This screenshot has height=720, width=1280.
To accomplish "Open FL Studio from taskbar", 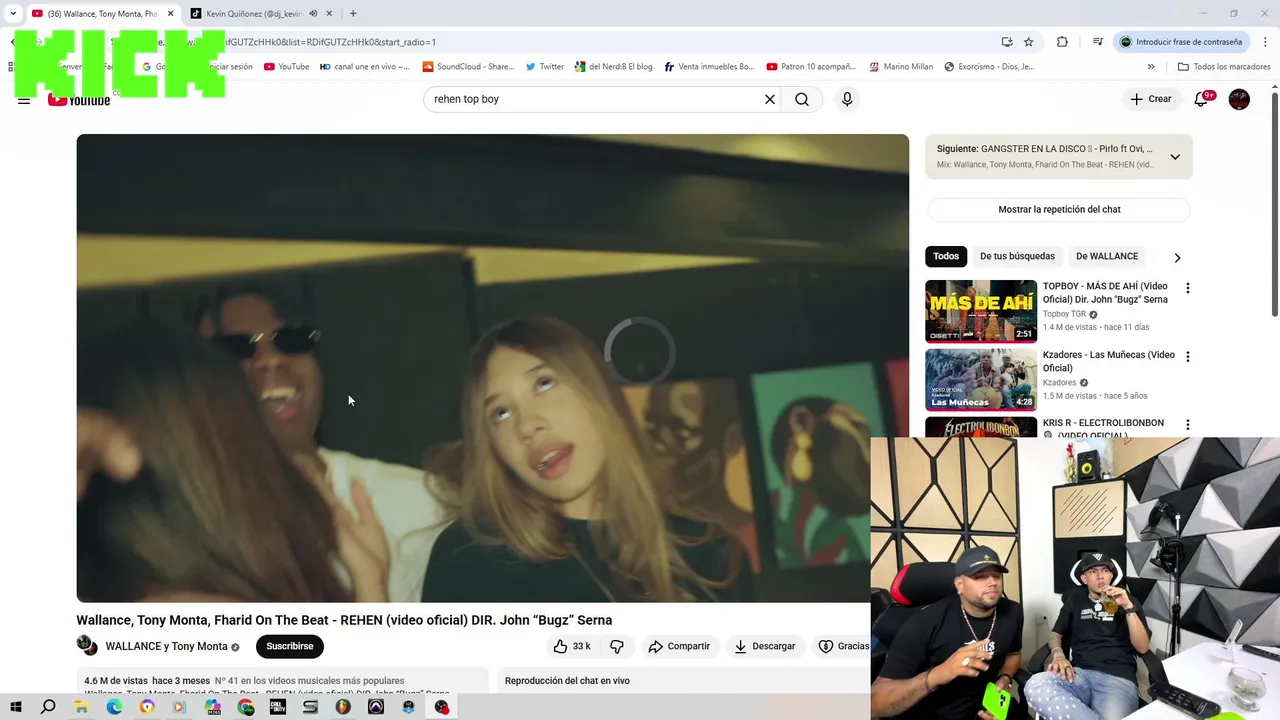I will (343, 707).
